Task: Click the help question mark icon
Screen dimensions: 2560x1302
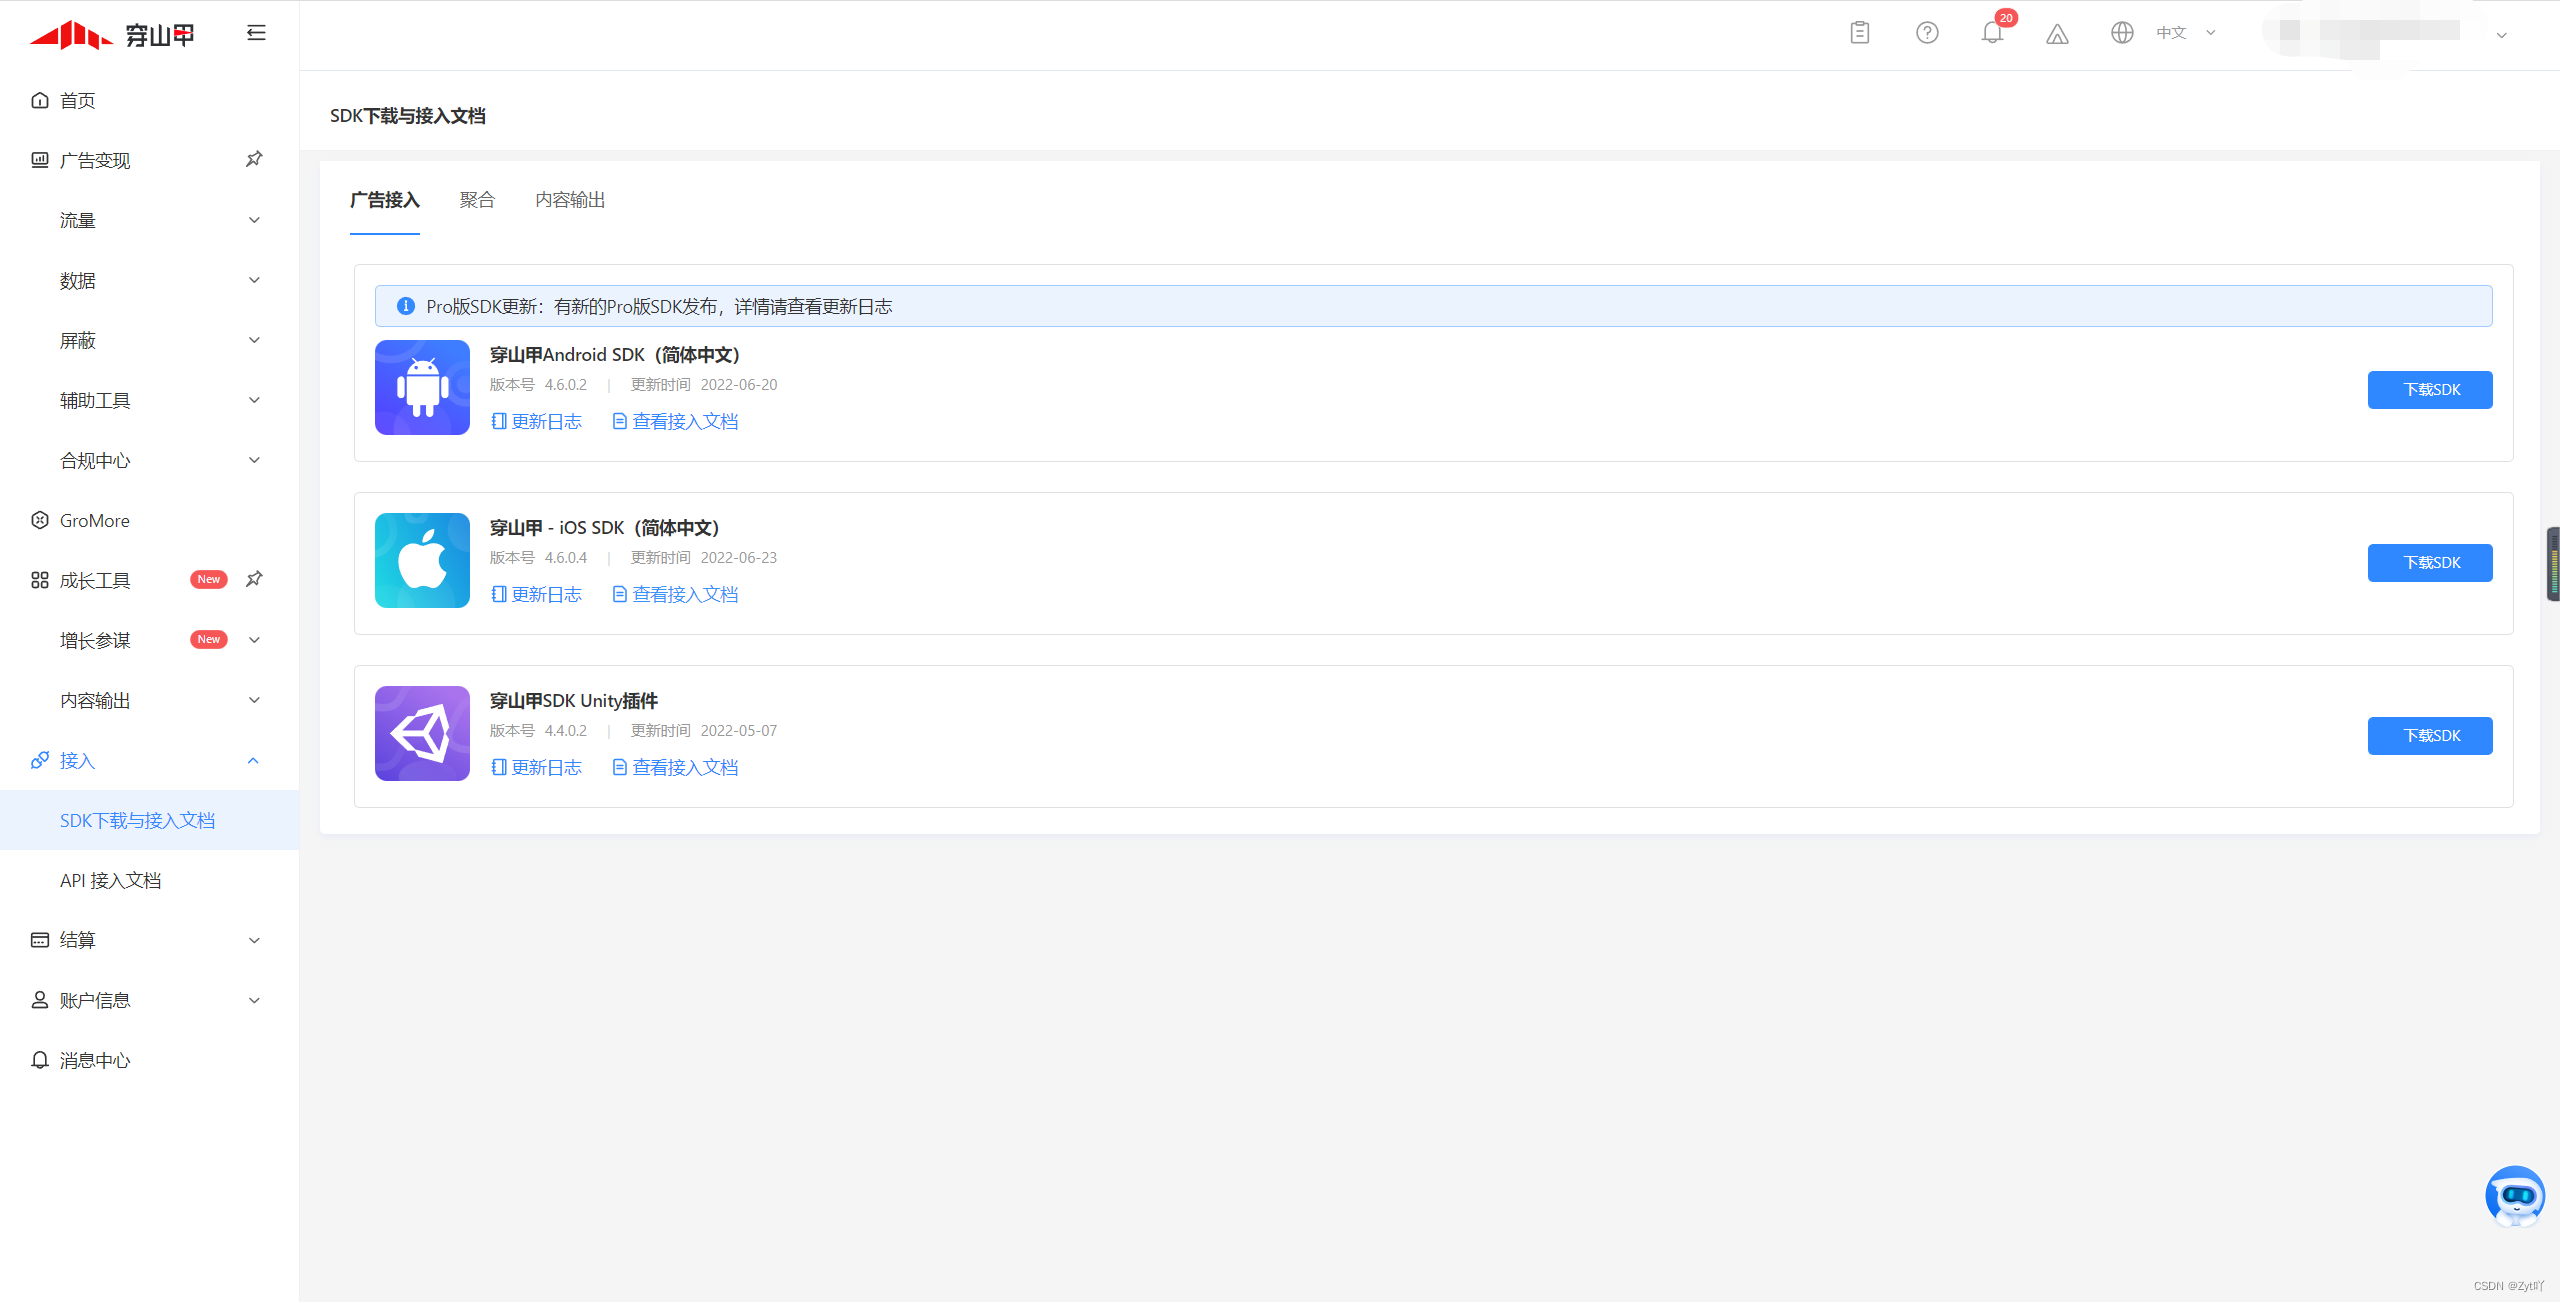Action: point(1927,33)
